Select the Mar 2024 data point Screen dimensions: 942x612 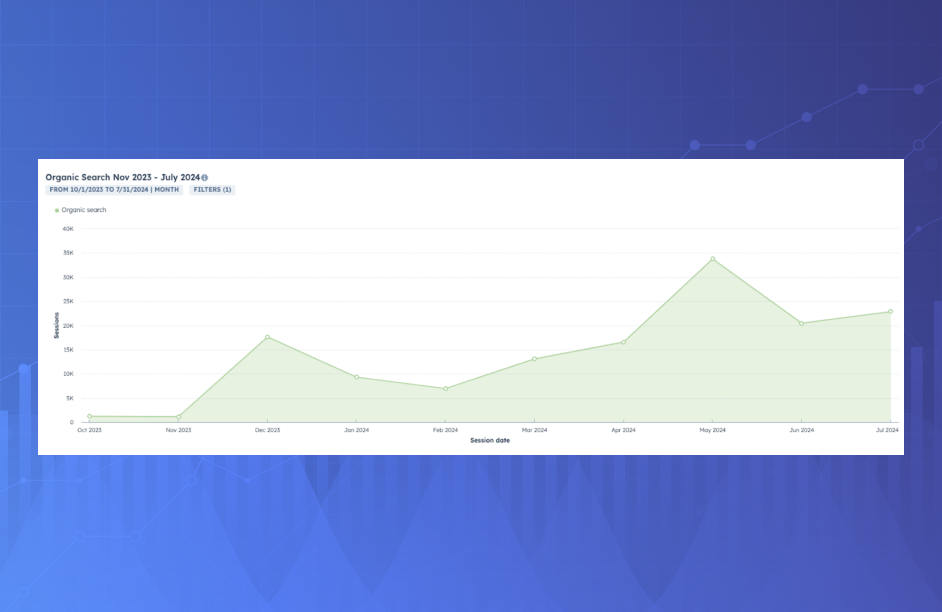(x=534, y=359)
